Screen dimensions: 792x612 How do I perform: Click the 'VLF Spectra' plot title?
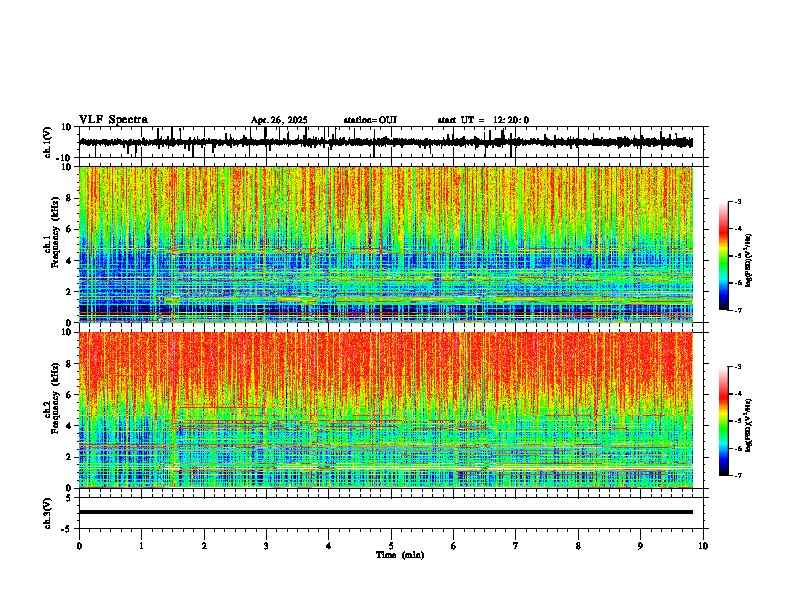click(113, 120)
